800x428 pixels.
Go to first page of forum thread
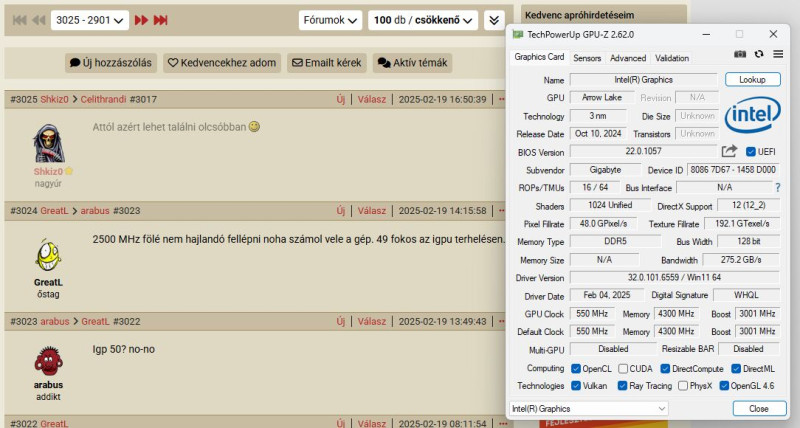[x=19, y=20]
